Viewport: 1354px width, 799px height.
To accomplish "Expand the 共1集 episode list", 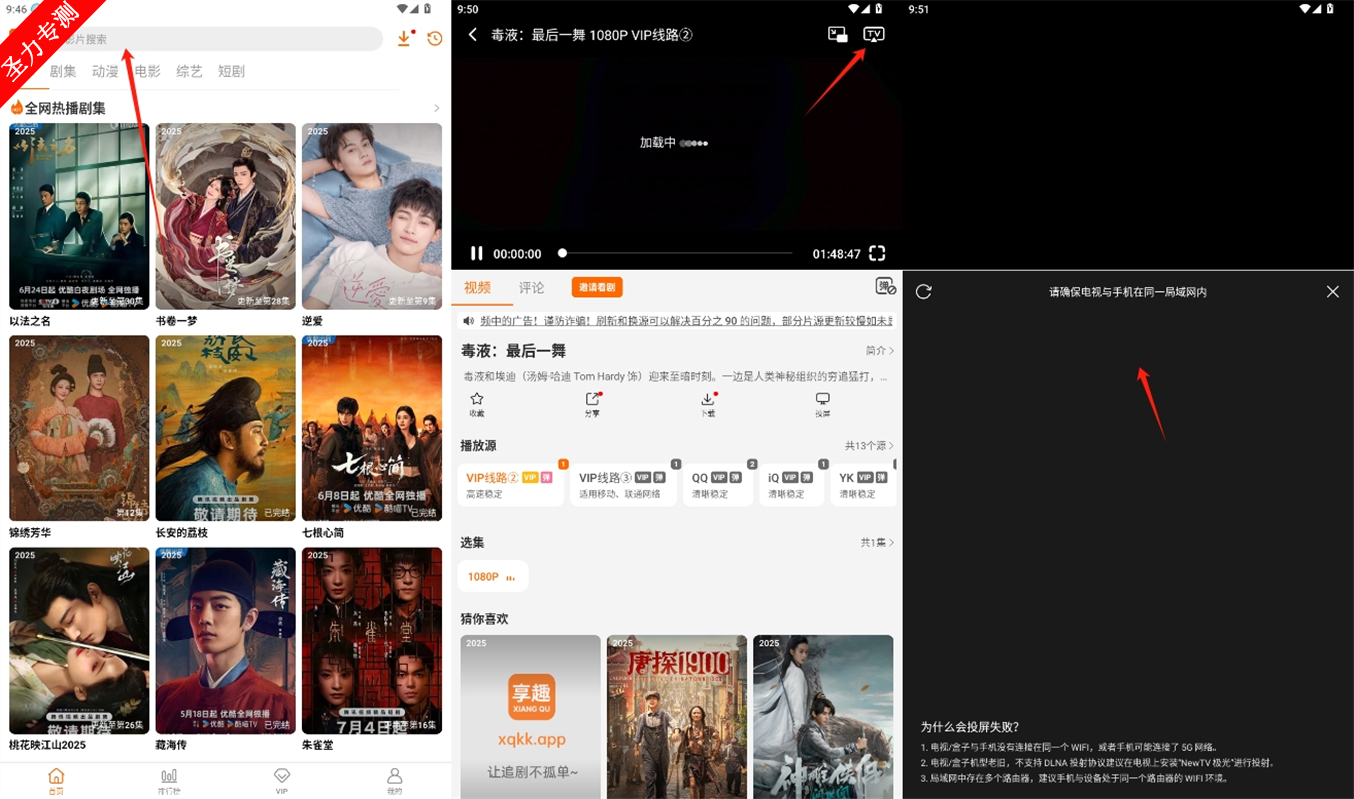I will [x=878, y=543].
